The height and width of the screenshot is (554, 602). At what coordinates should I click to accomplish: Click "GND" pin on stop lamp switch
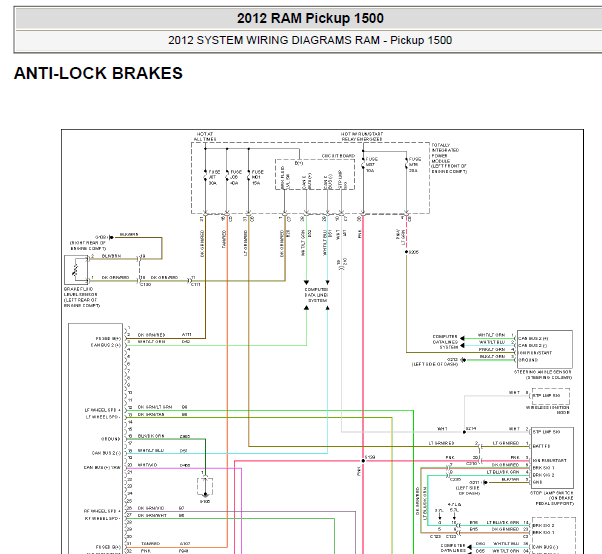point(537,482)
